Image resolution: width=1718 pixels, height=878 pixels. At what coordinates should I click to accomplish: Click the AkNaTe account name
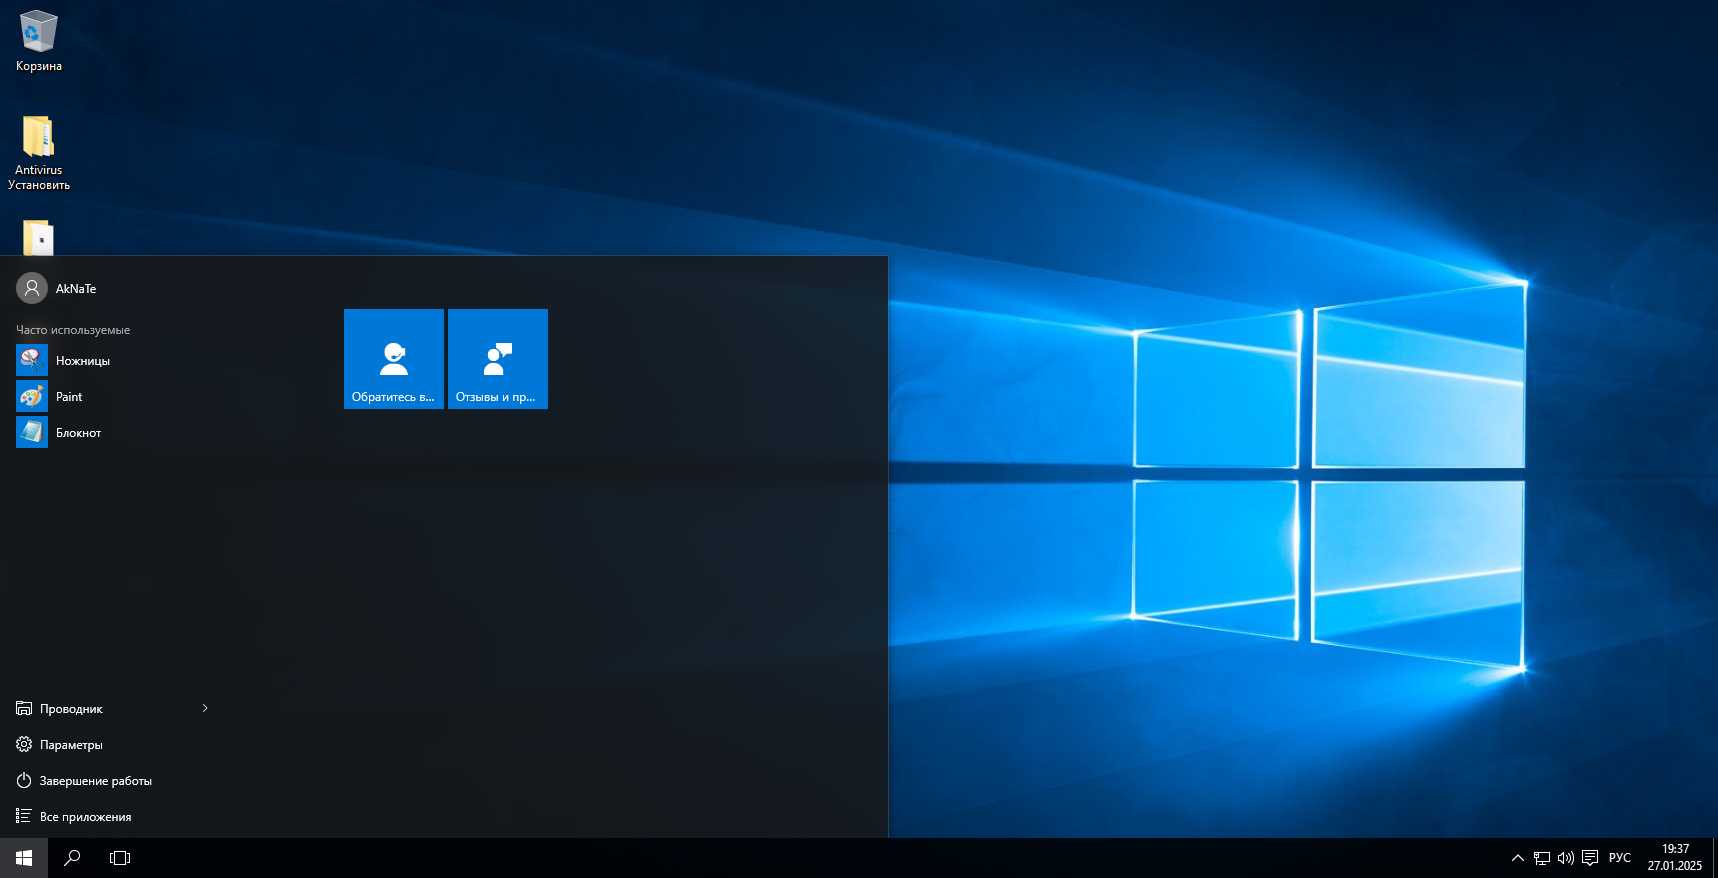pos(76,289)
